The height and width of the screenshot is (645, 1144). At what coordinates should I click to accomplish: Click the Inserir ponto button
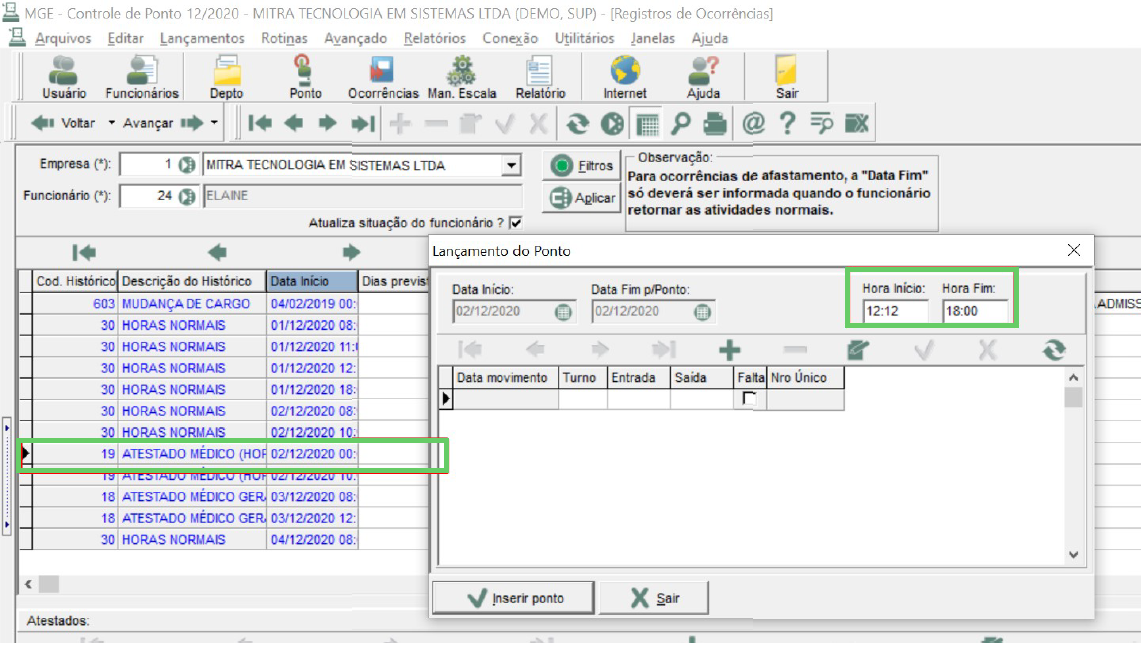tap(514, 598)
